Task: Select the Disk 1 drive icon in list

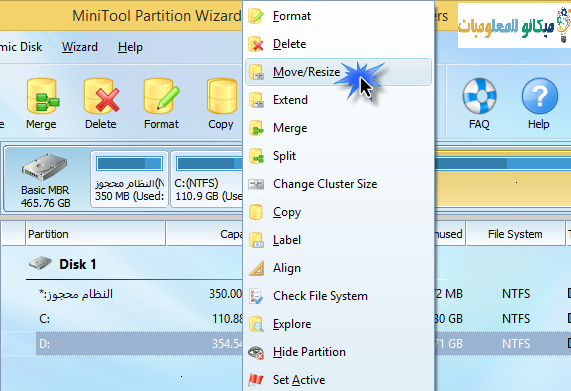Action: pyautogui.click(x=40, y=263)
